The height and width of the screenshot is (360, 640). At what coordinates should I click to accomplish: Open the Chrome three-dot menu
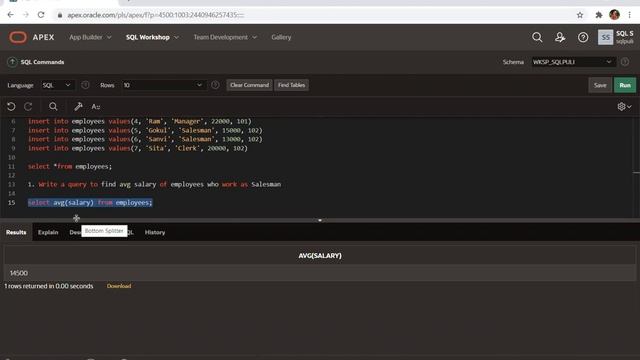click(630, 15)
